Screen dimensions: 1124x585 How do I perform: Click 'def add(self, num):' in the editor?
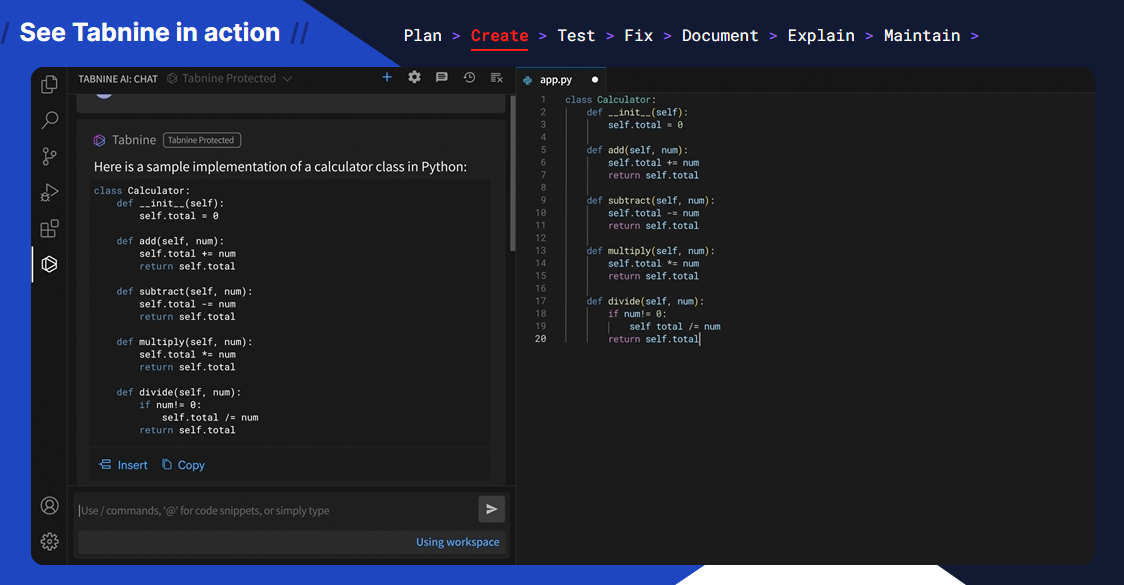[637, 150]
